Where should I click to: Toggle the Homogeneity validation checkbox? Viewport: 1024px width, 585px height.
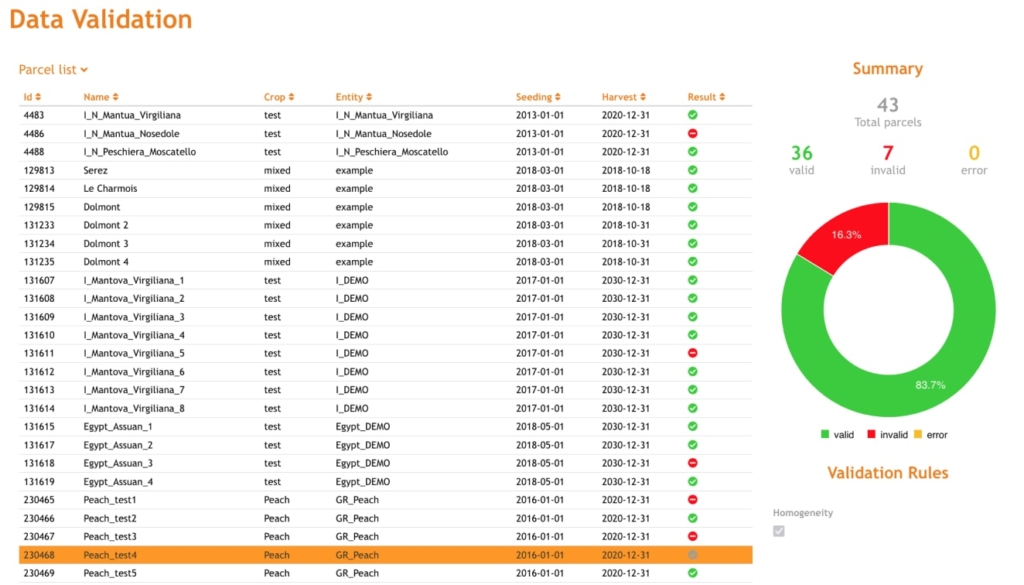pos(779,531)
